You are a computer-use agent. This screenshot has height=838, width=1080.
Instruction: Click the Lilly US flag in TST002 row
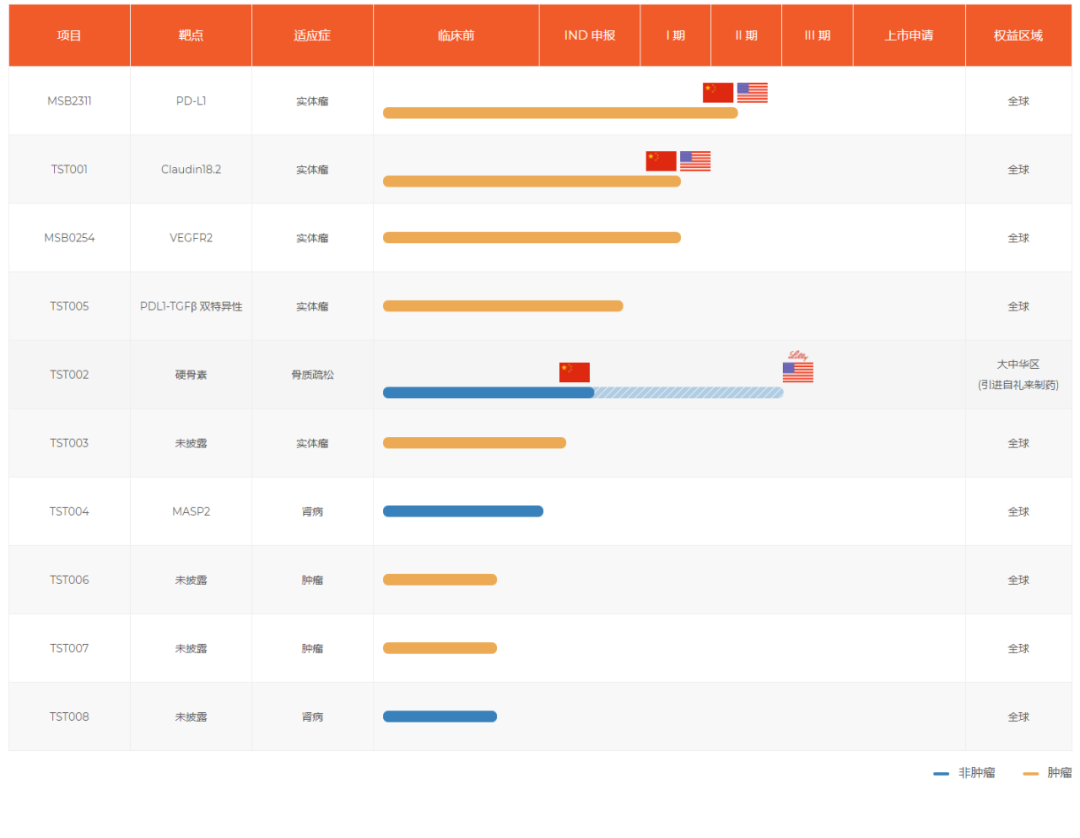(x=798, y=370)
